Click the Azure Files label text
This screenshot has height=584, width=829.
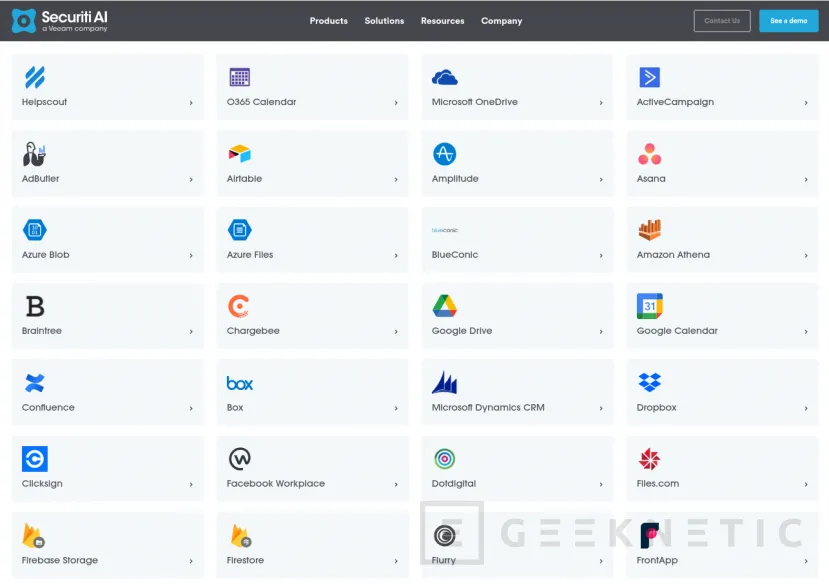[x=250, y=254]
